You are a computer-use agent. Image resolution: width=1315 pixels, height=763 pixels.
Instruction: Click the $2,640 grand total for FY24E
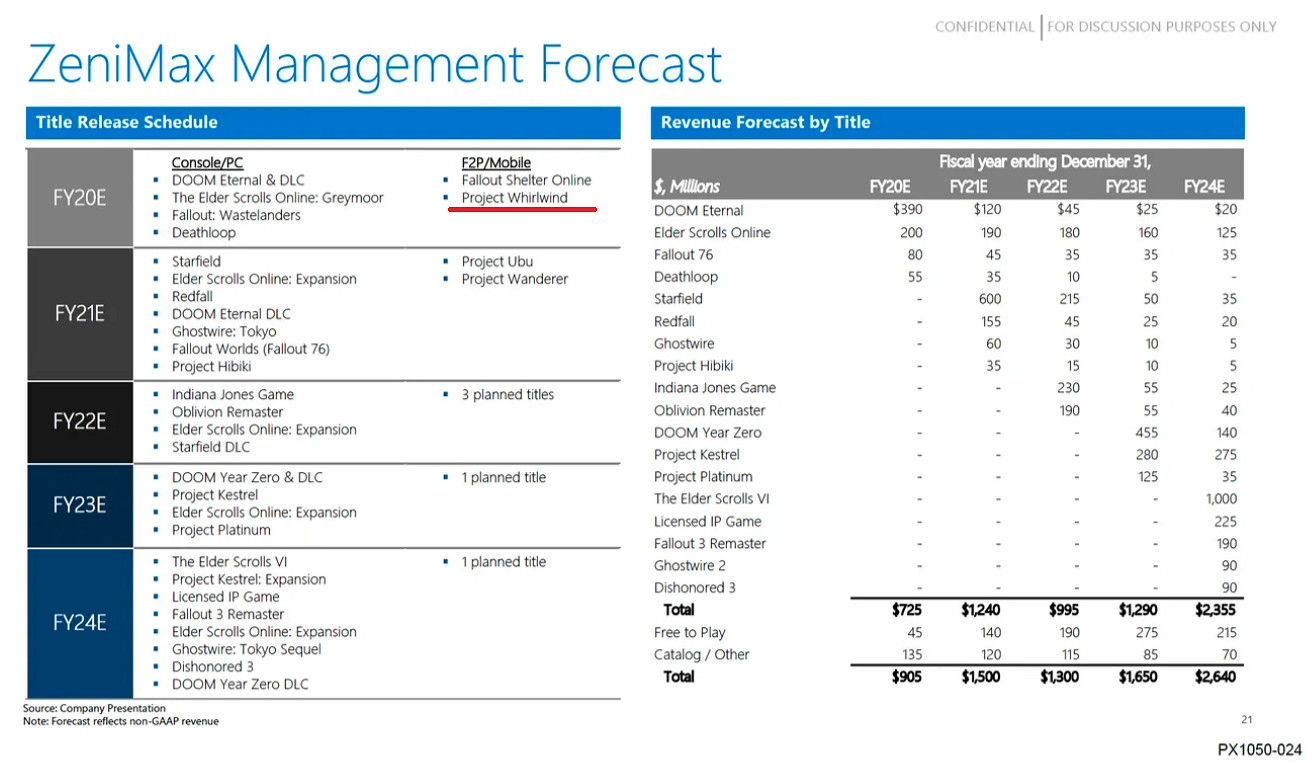coord(1214,677)
